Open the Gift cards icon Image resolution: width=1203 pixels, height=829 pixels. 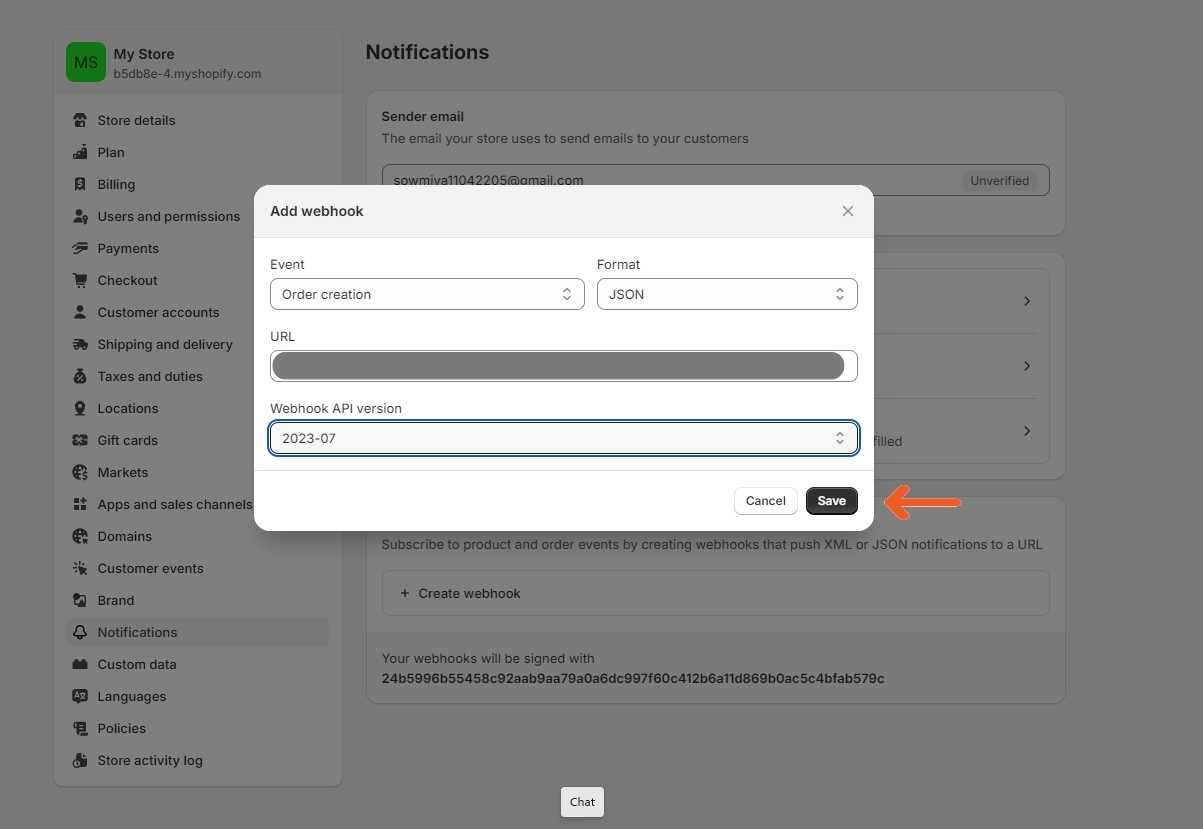coord(80,440)
